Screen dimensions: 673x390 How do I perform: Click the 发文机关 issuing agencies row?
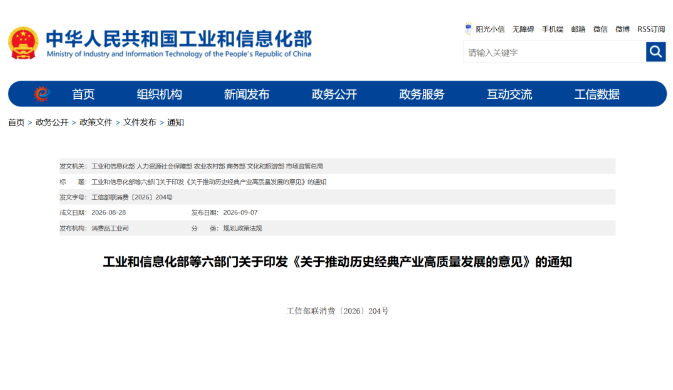pos(337,166)
